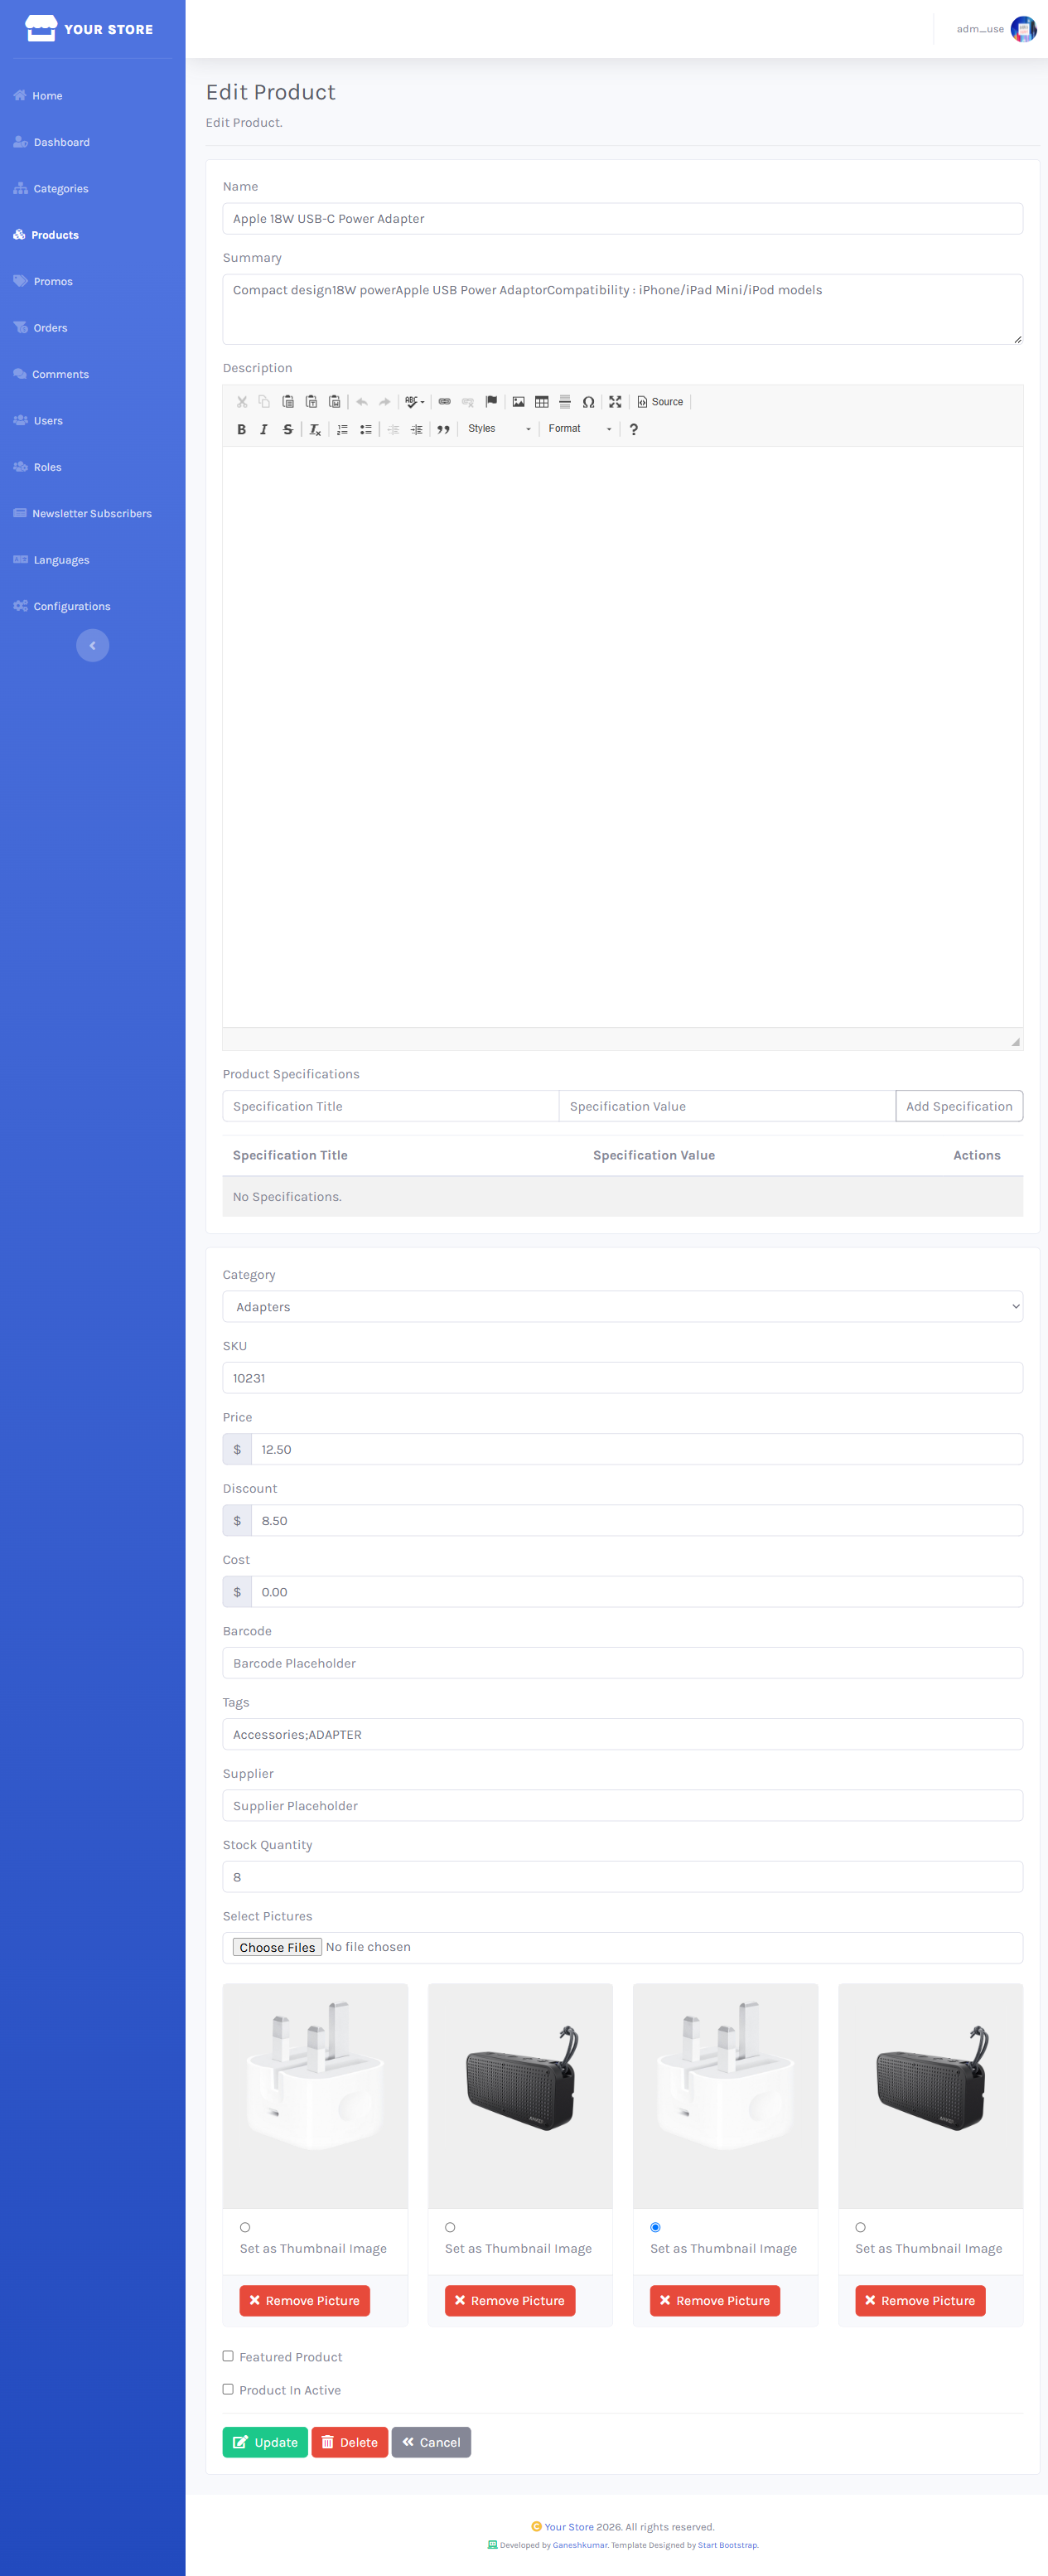This screenshot has height=2576, width=1048.
Task: Click the Your Store logo icon
Action: (x=40, y=28)
